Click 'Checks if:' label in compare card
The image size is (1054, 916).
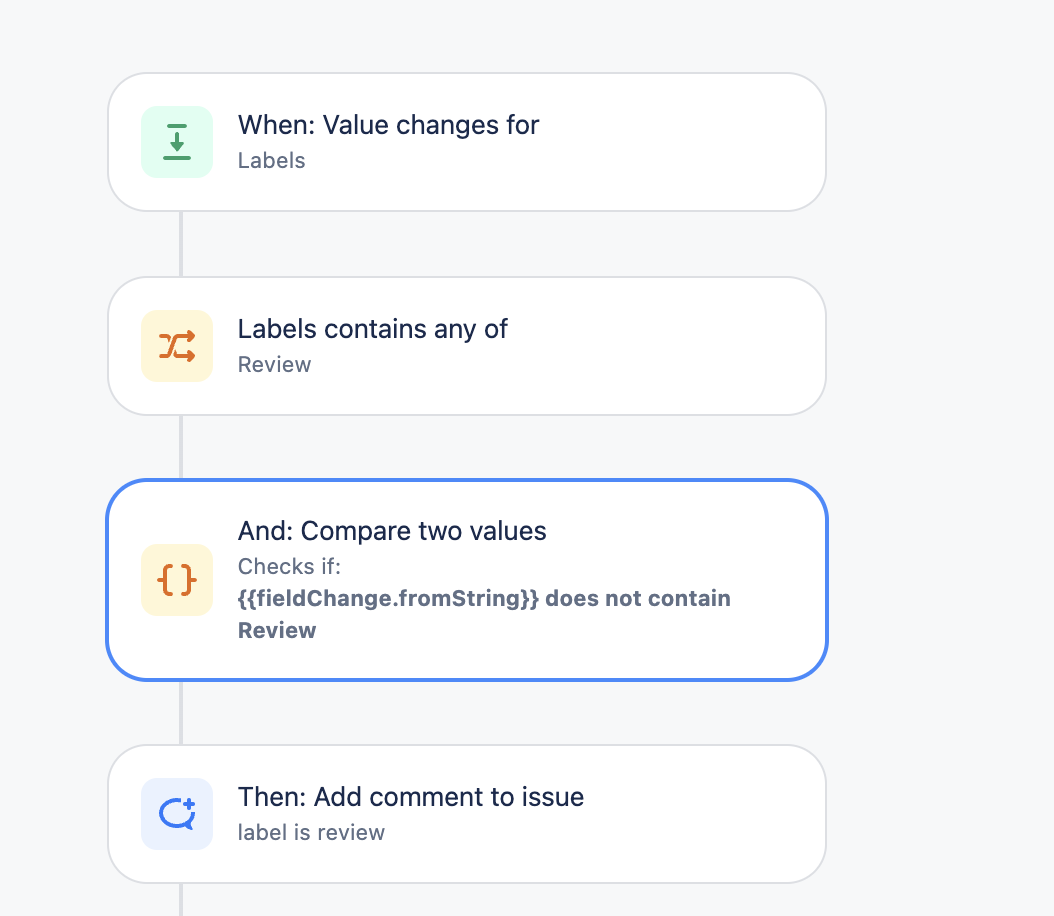(x=289, y=566)
